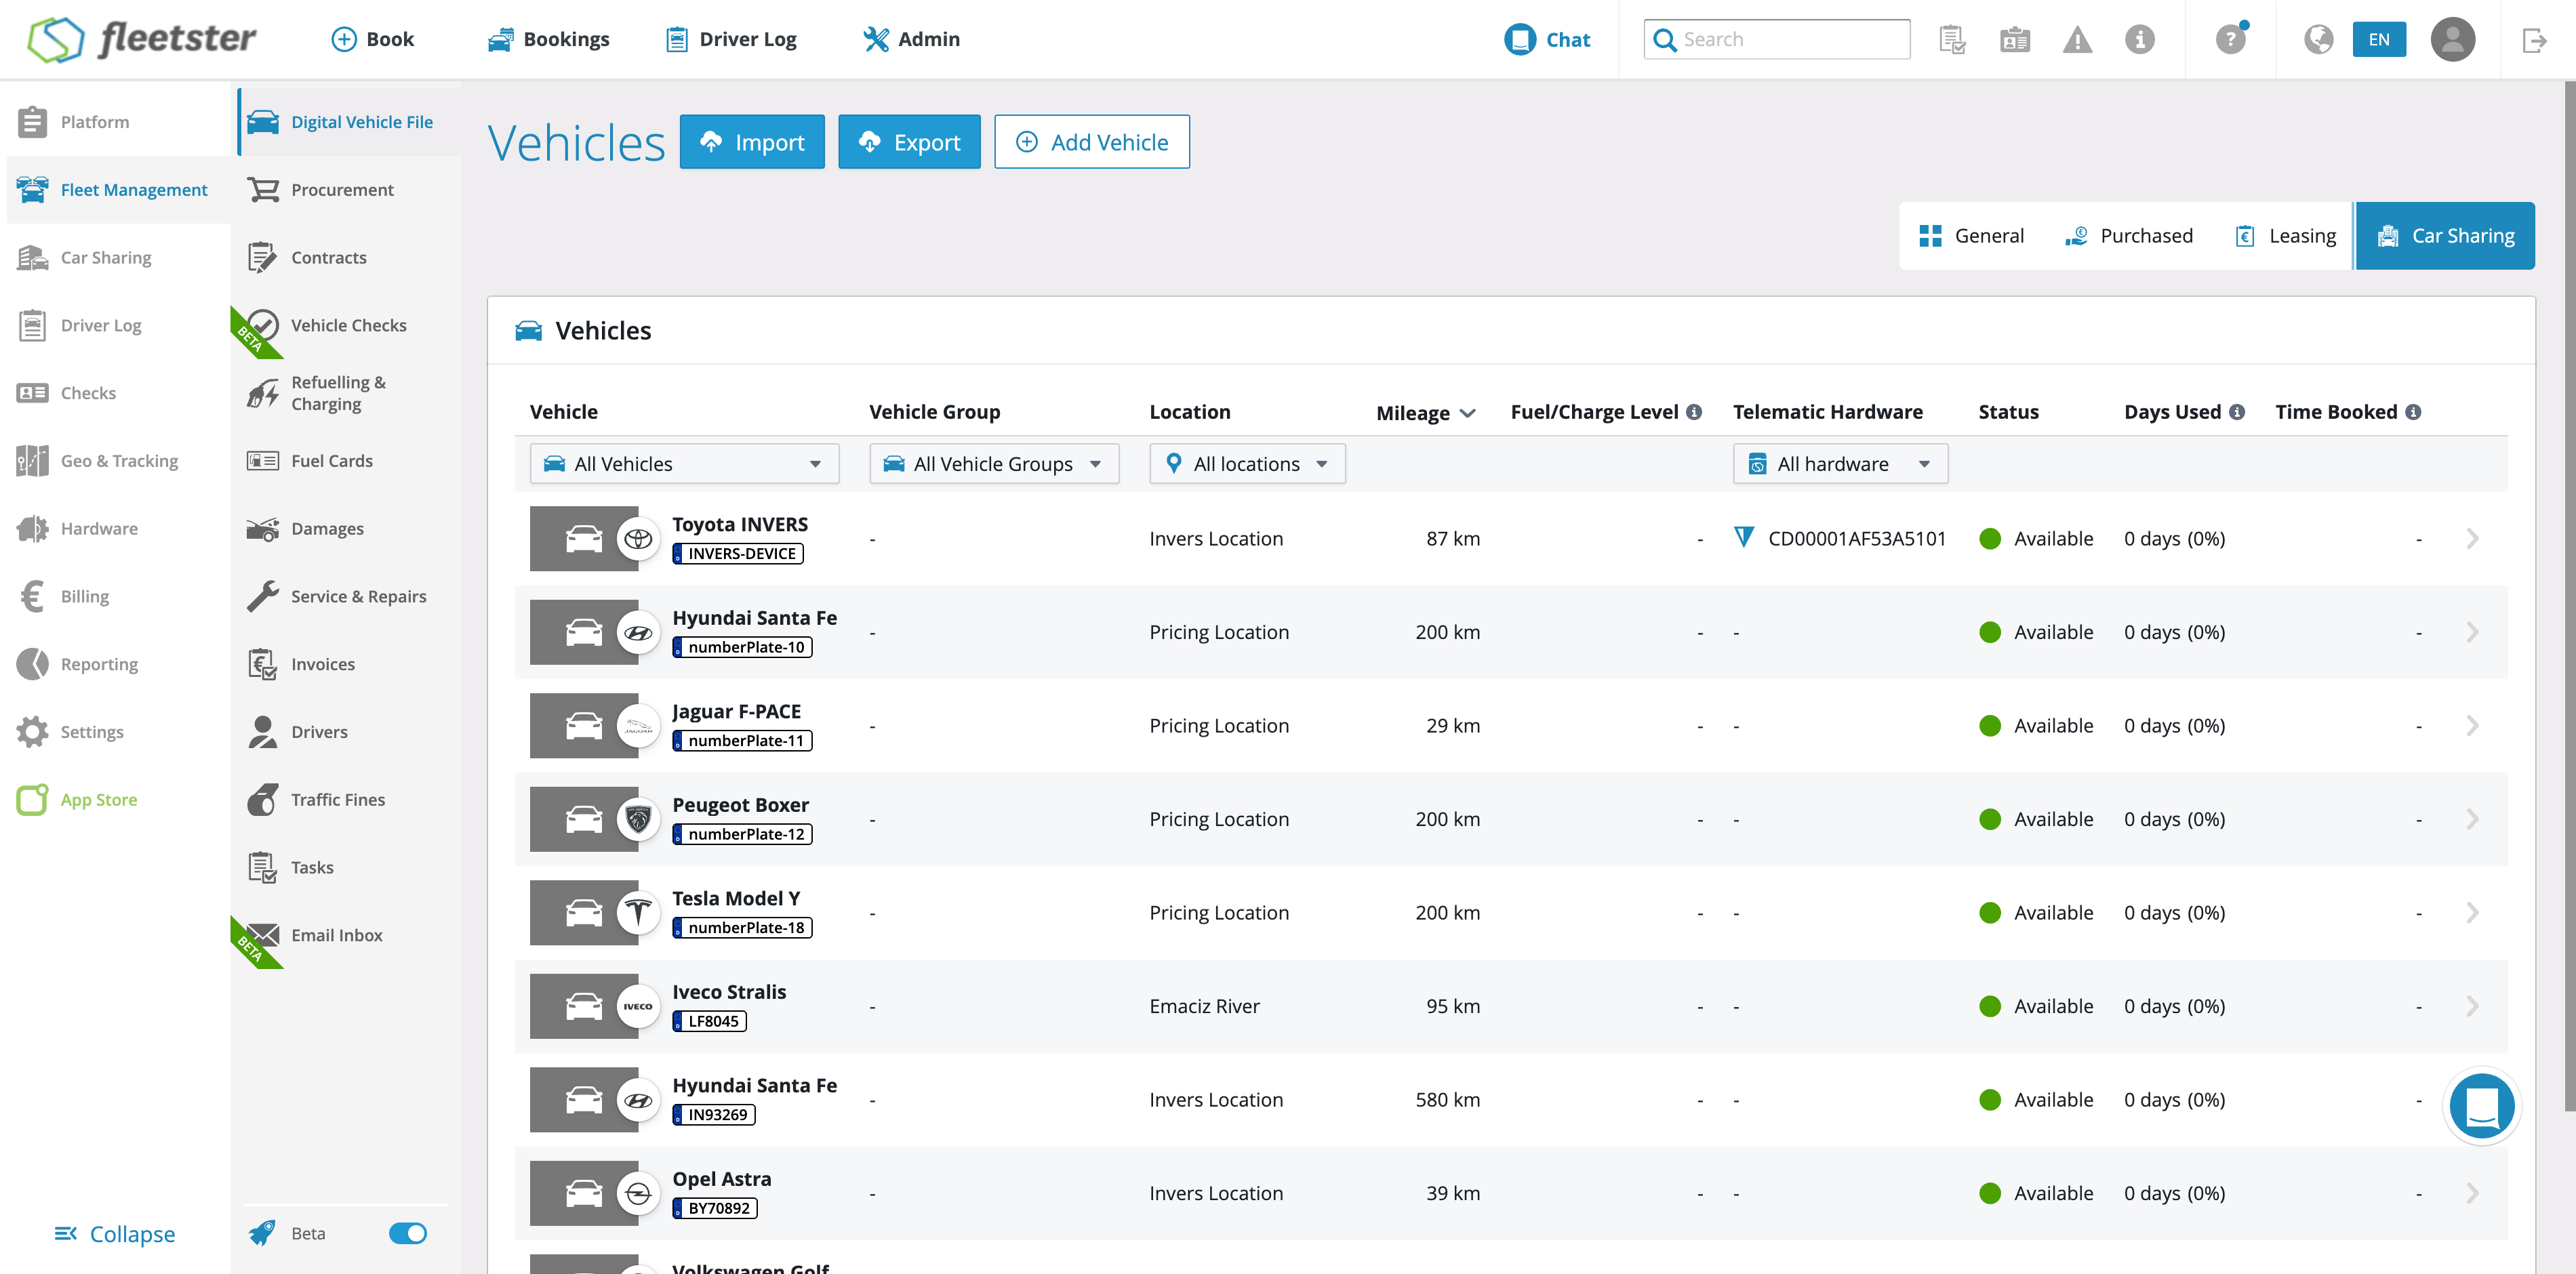Click the Add Vehicle button
The width and height of the screenshot is (2576, 1274).
pos(1091,142)
